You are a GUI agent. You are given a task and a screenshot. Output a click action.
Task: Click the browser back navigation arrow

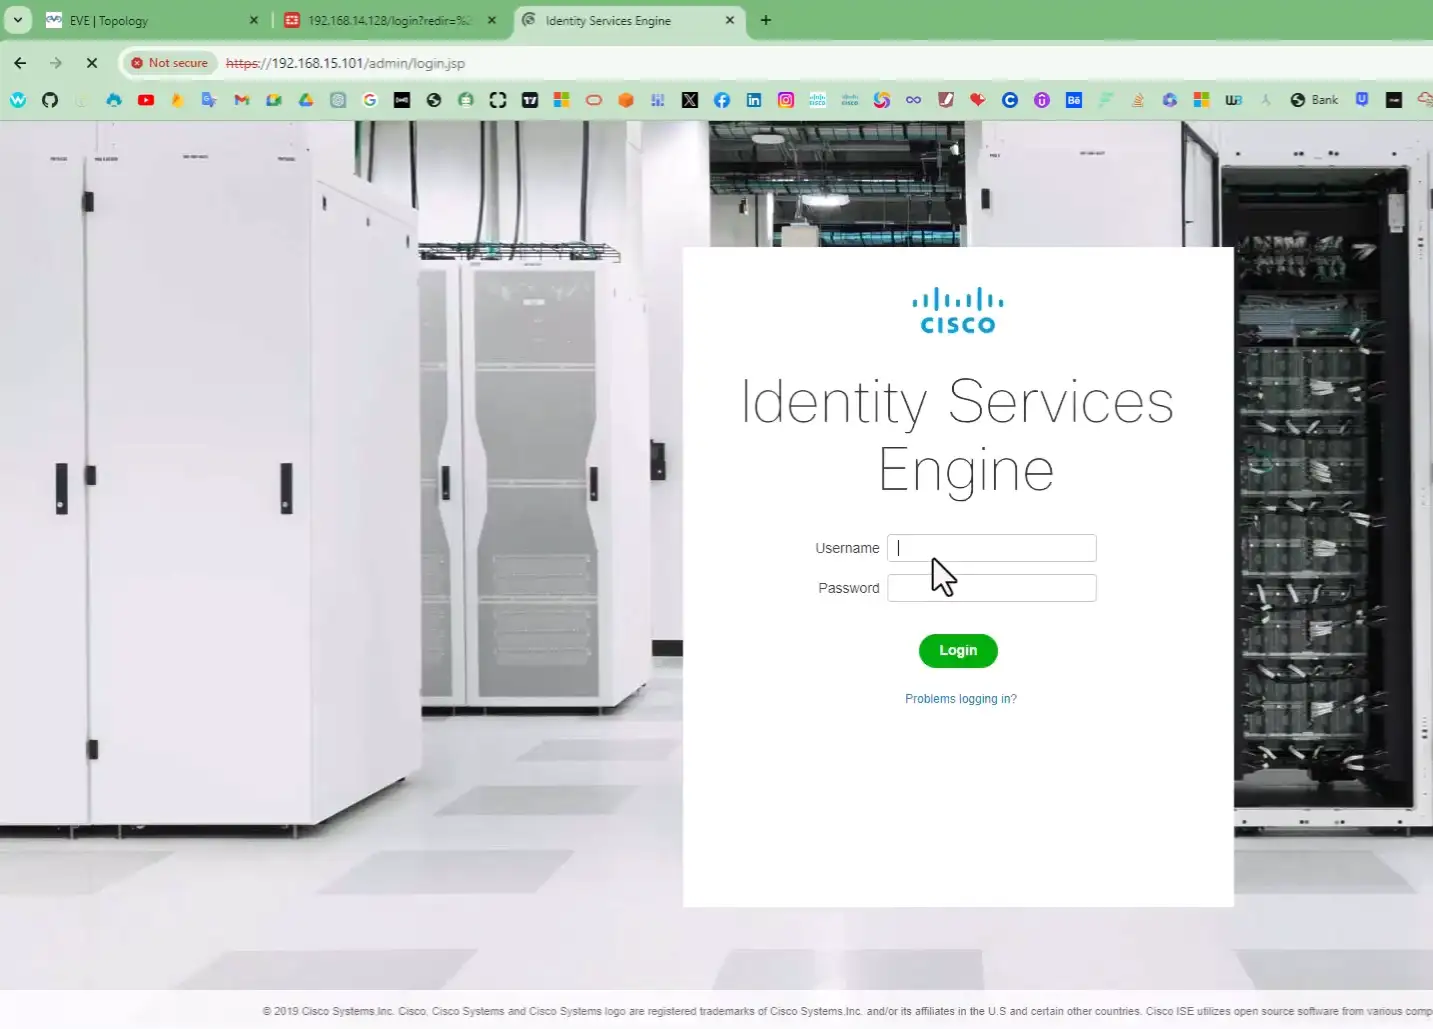(x=20, y=62)
